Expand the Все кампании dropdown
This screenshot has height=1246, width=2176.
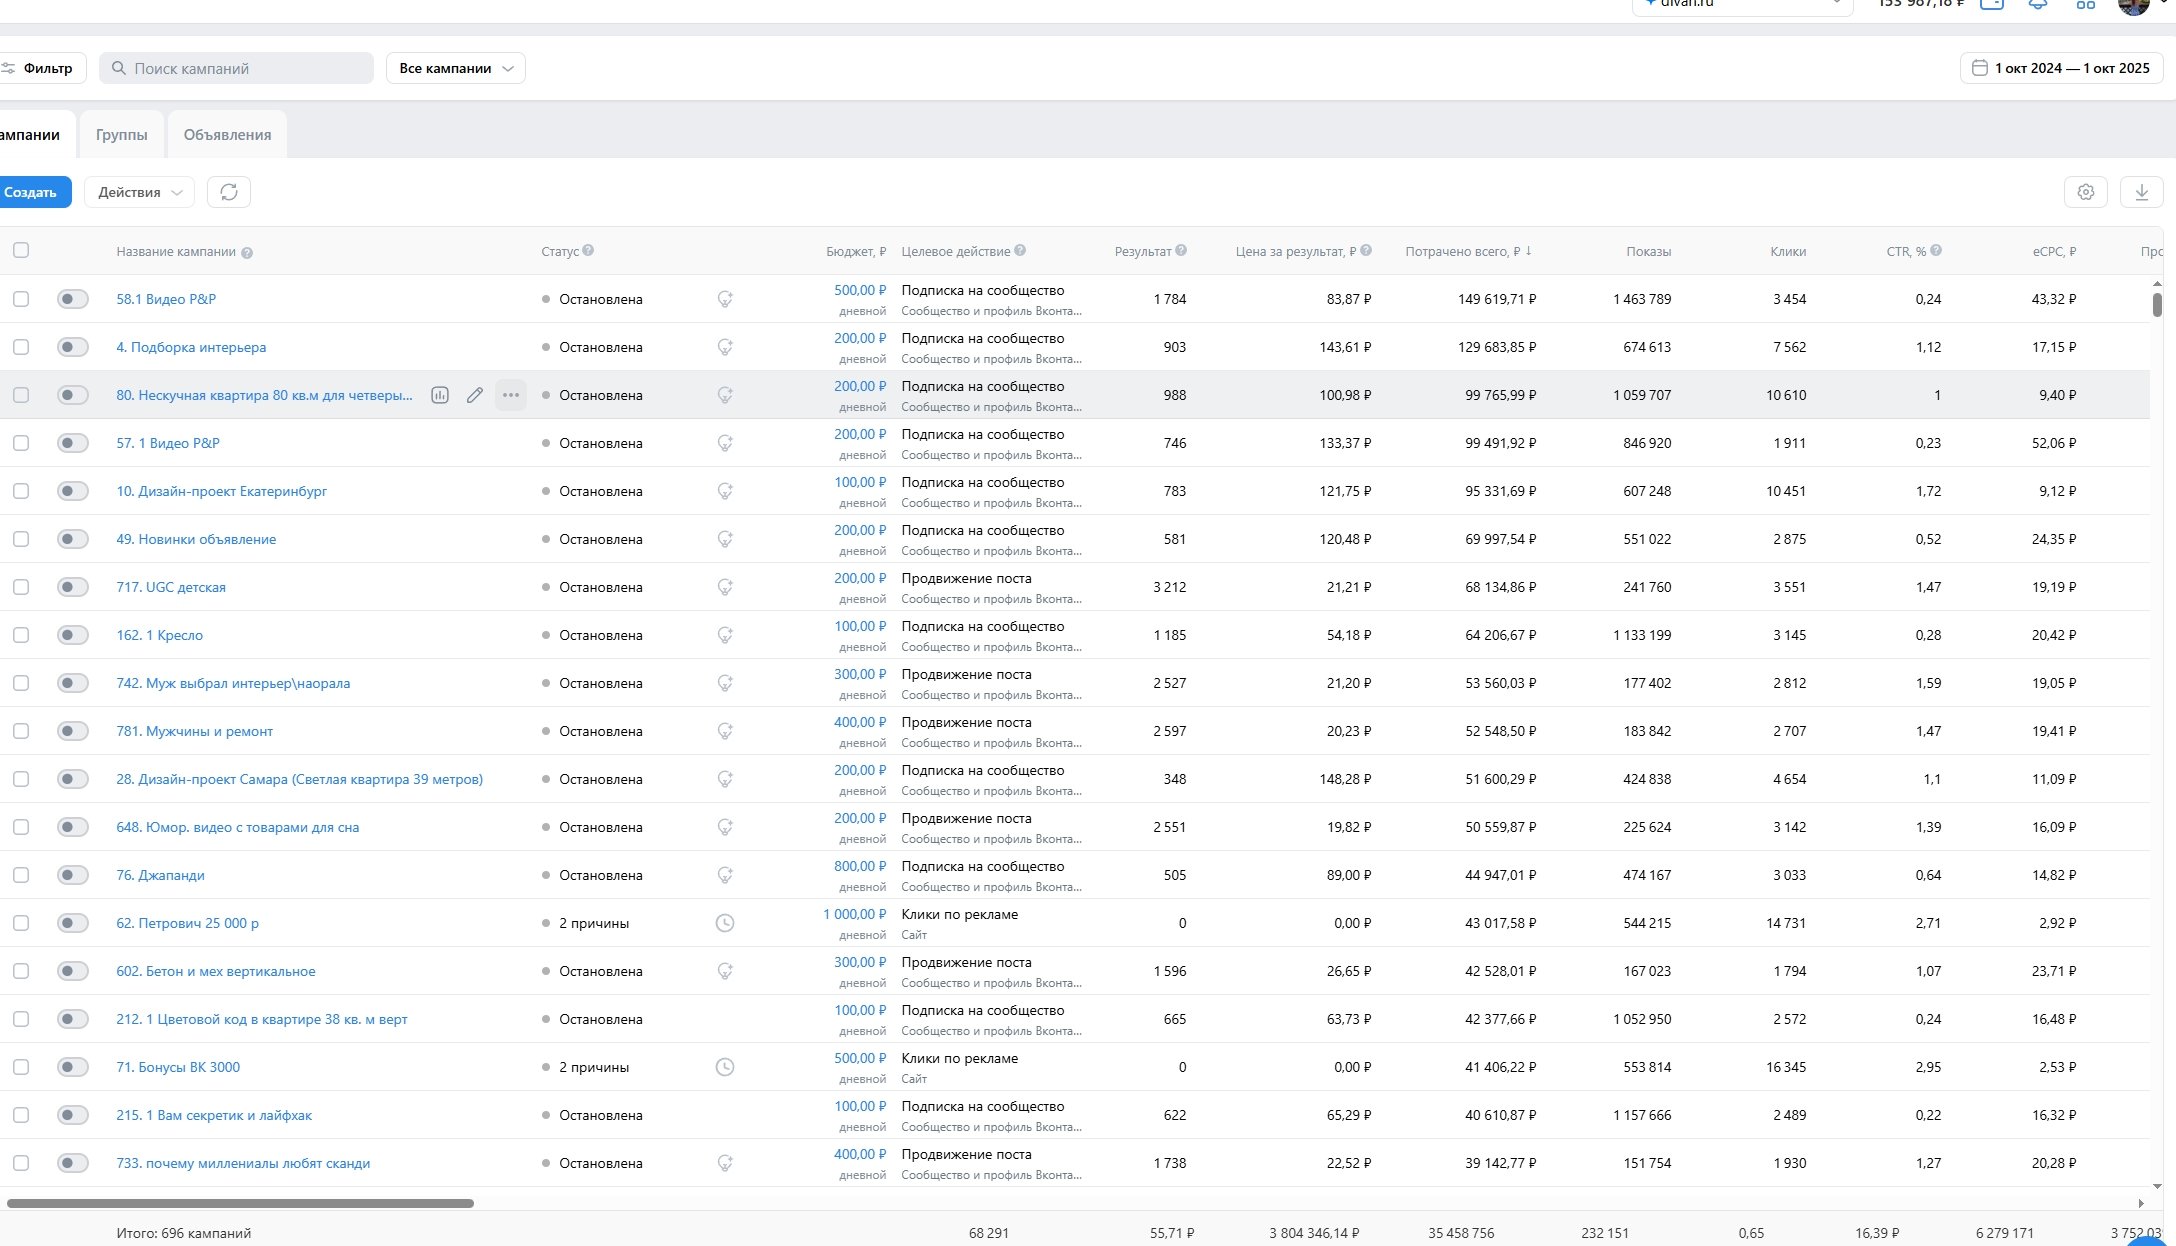pos(455,68)
